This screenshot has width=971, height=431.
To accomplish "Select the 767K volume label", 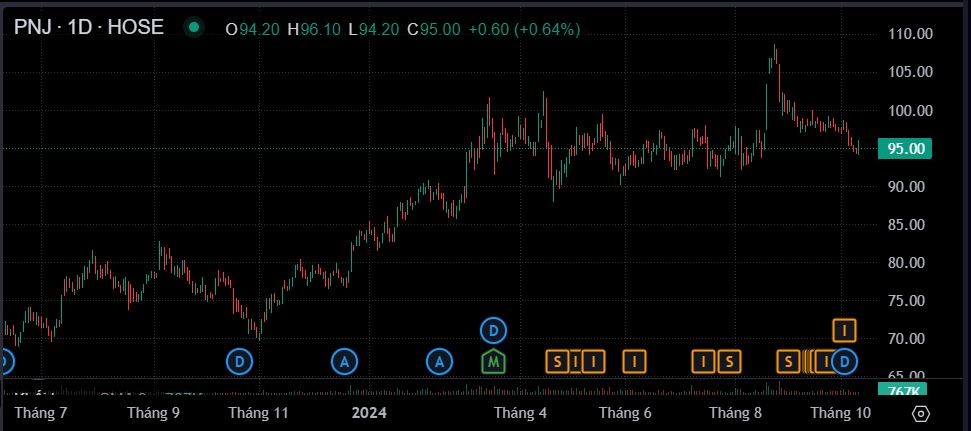I will pyautogui.click(x=904, y=390).
